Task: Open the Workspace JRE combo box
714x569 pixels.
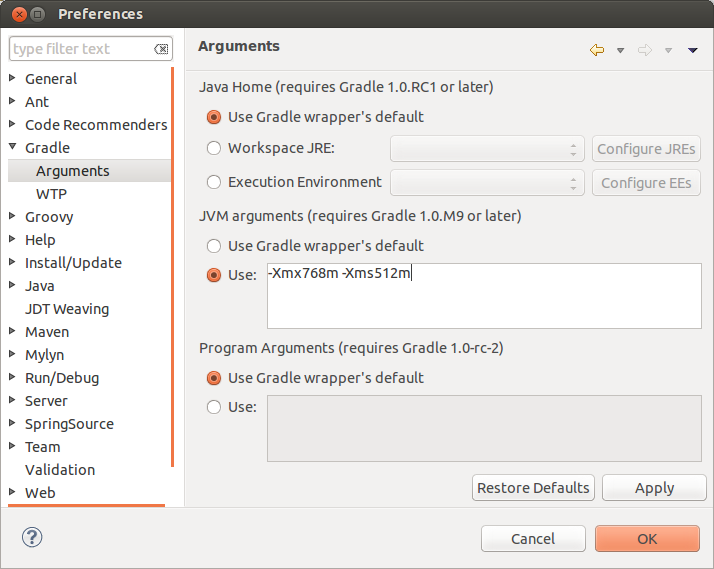Action: 487,148
